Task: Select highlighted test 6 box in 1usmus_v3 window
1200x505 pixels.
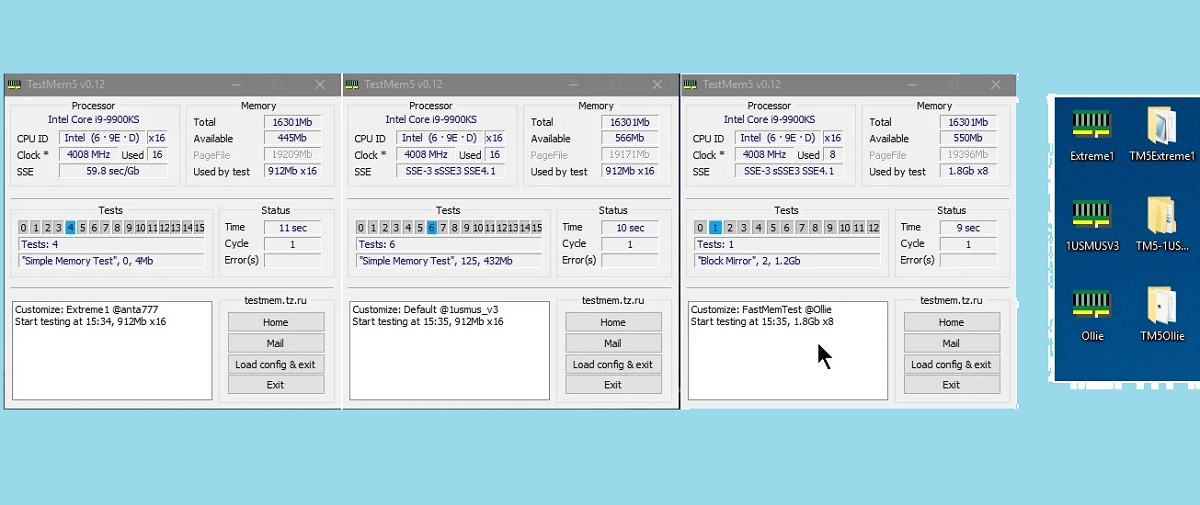Action: tap(431, 228)
